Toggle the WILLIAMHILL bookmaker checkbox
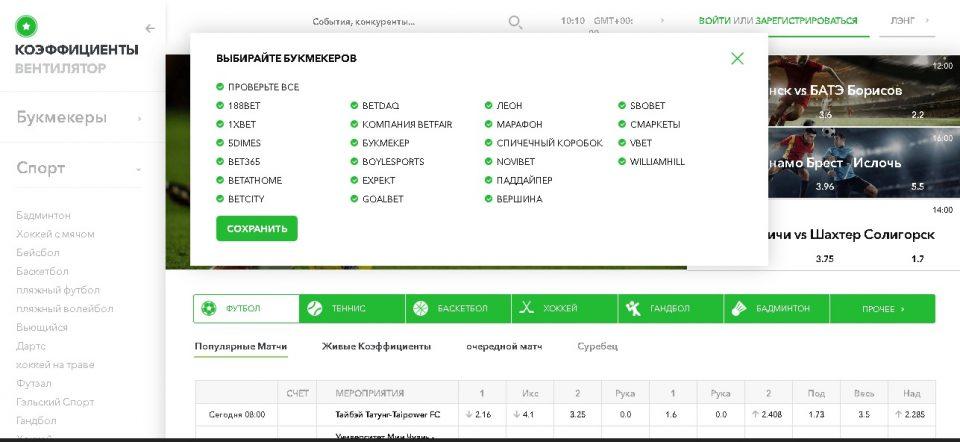This screenshot has width=960, height=442. pos(622,161)
